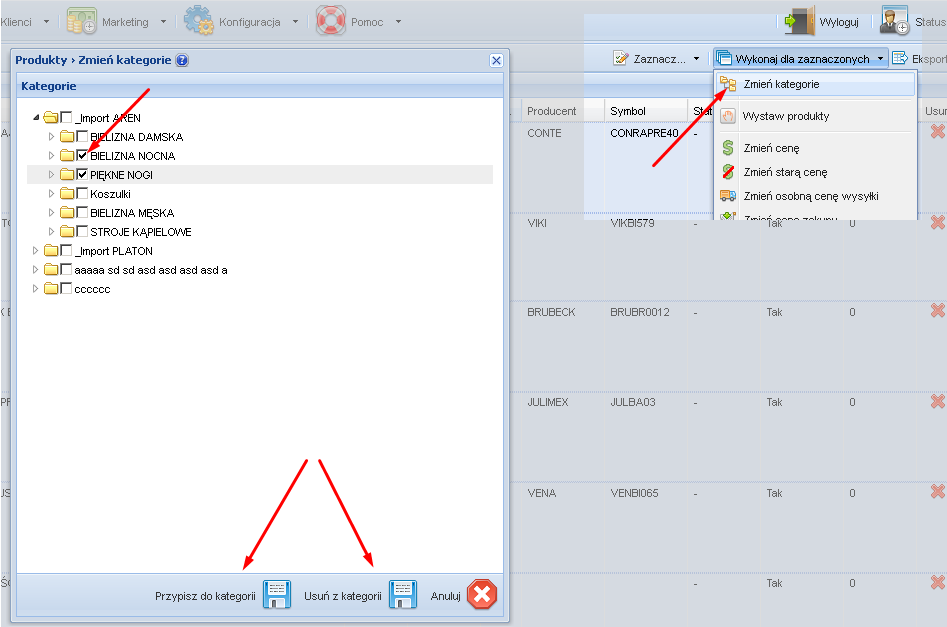
Task: Check the _Import PLATON checkbox
Action: coord(66,251)
